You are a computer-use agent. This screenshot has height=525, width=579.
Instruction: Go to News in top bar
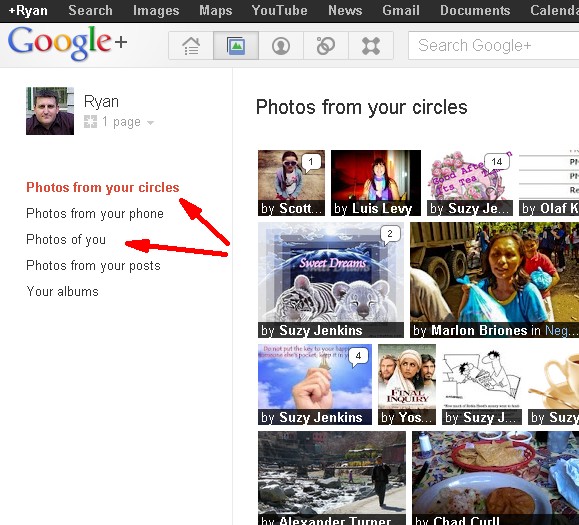pyautogui.click(x=345, y=10)
